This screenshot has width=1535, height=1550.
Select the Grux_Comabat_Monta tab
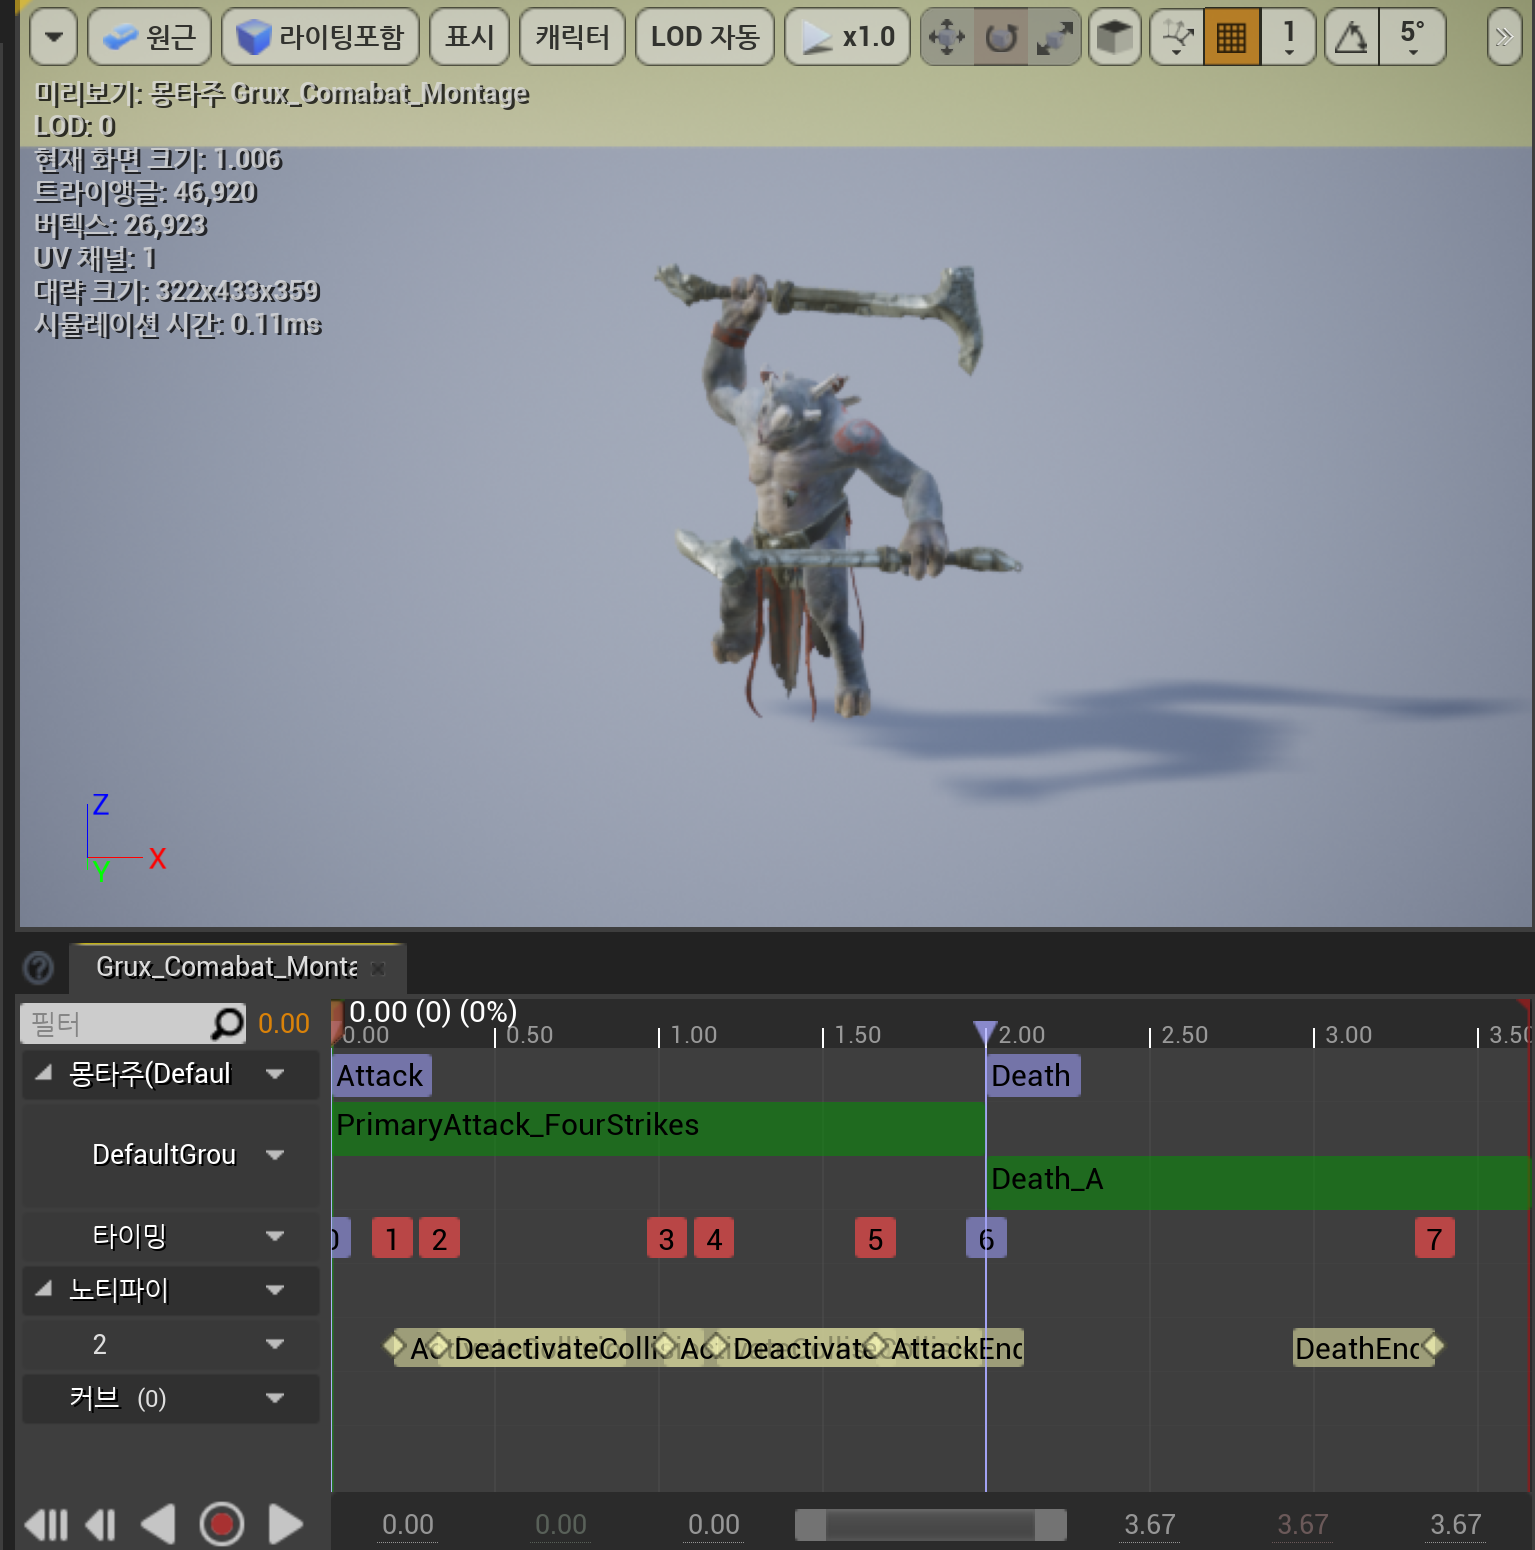click(x=225, y=966)
